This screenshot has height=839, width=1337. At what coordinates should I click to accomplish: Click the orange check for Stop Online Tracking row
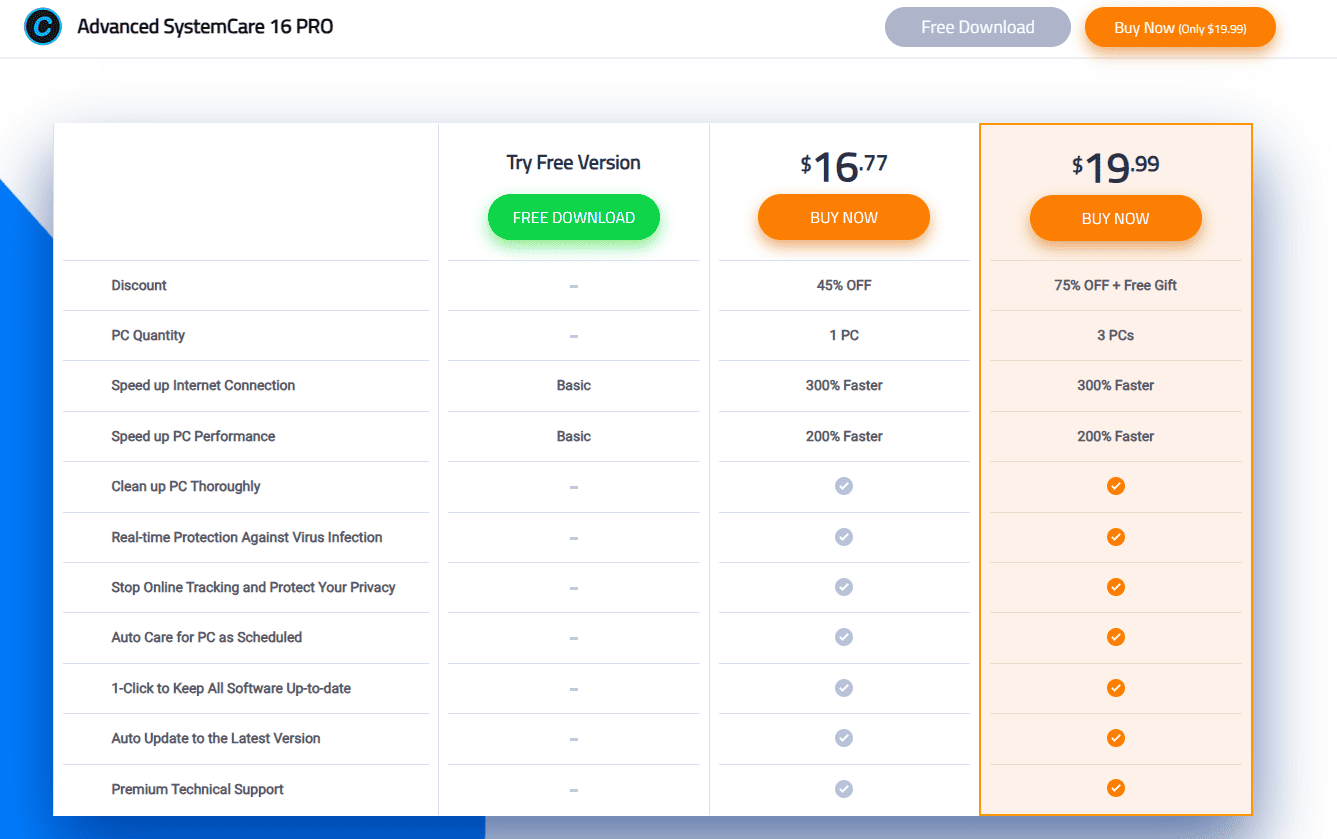(1116, 587)
